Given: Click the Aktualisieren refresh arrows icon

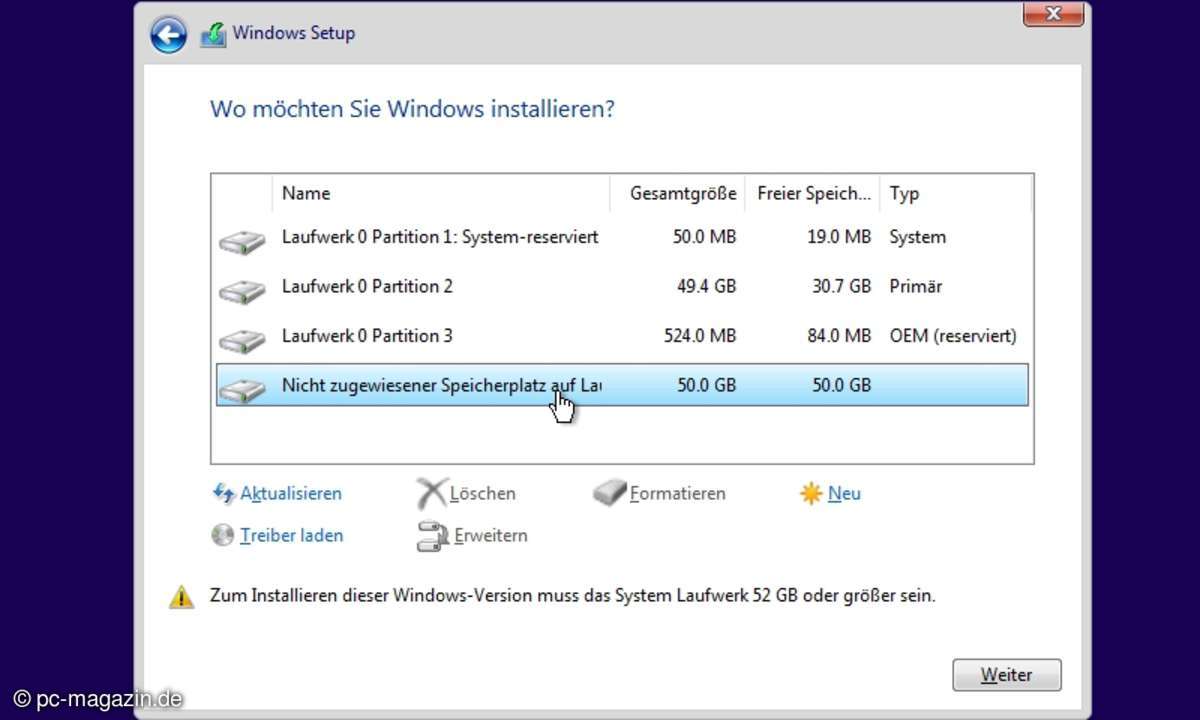Looking at the screenshot, I should click(x=223, y=493).
